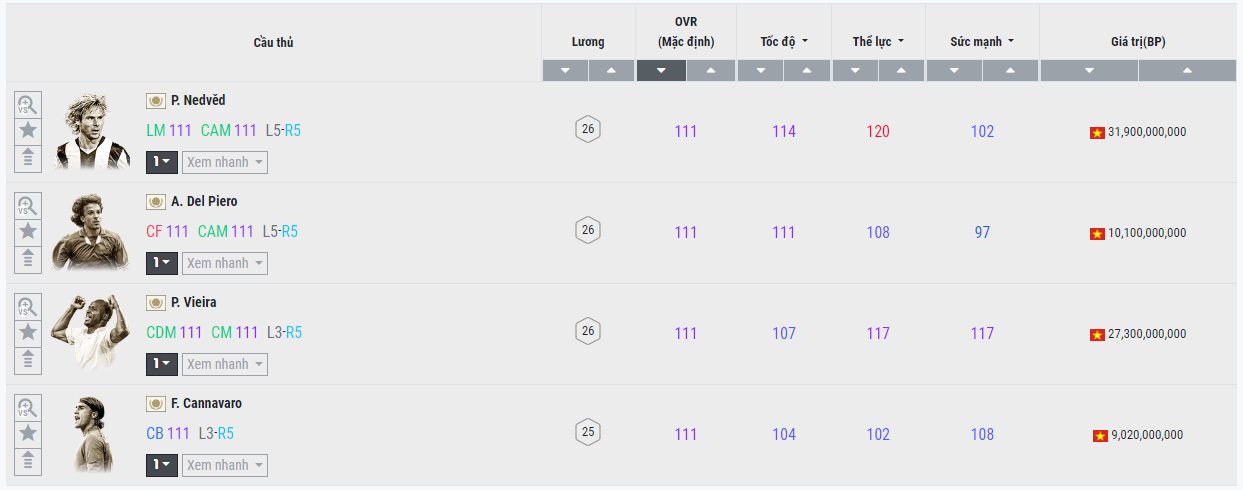The height and width of the screenshot is (490, 1243).
Task: Open Sức mạnh column header dropdown
Action: 982,42
